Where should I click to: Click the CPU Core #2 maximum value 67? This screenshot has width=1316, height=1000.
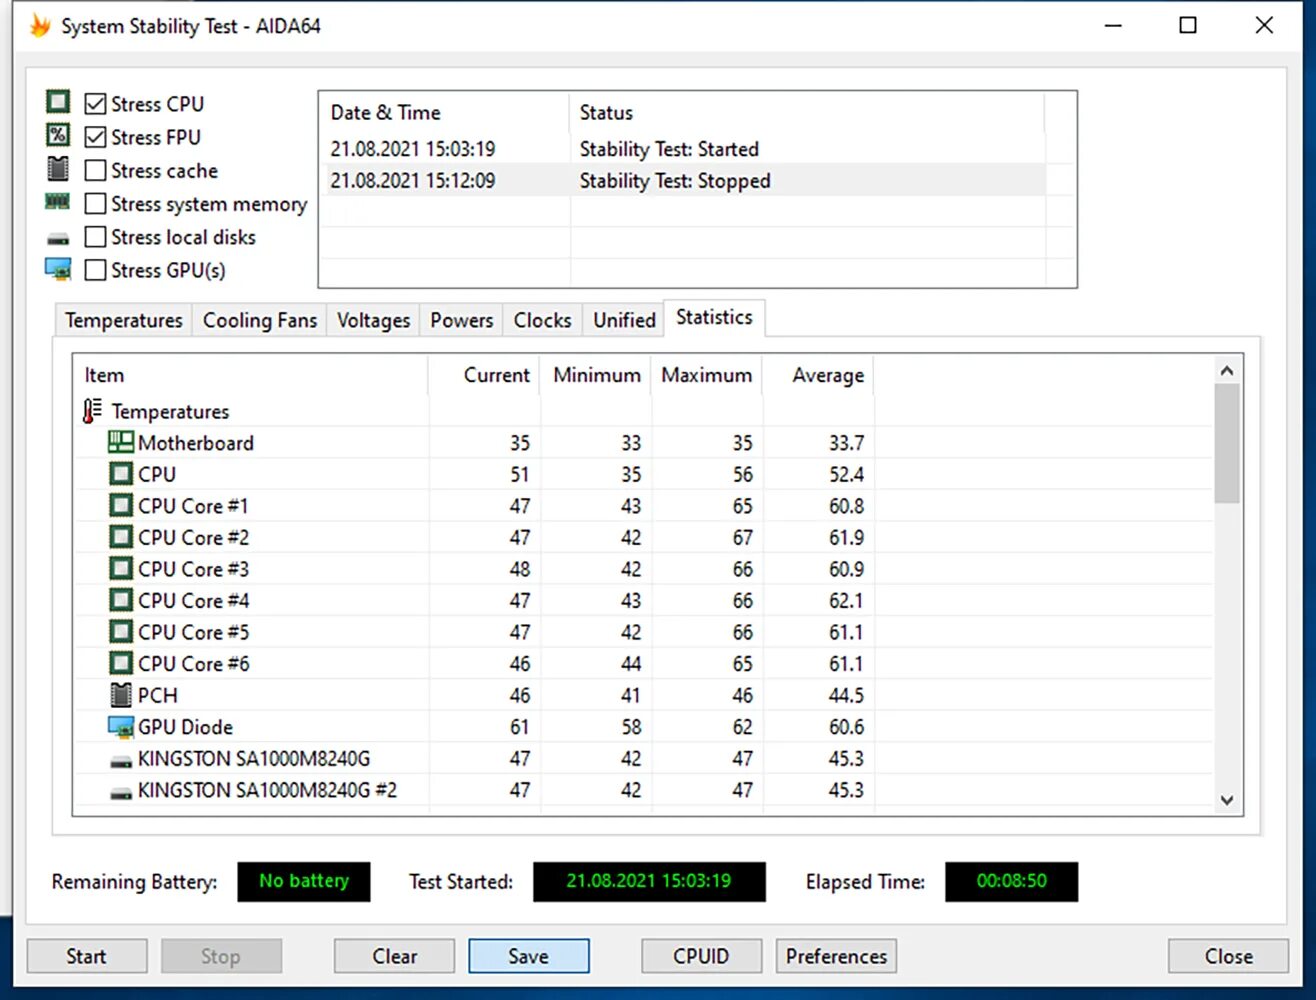(742, 538)
